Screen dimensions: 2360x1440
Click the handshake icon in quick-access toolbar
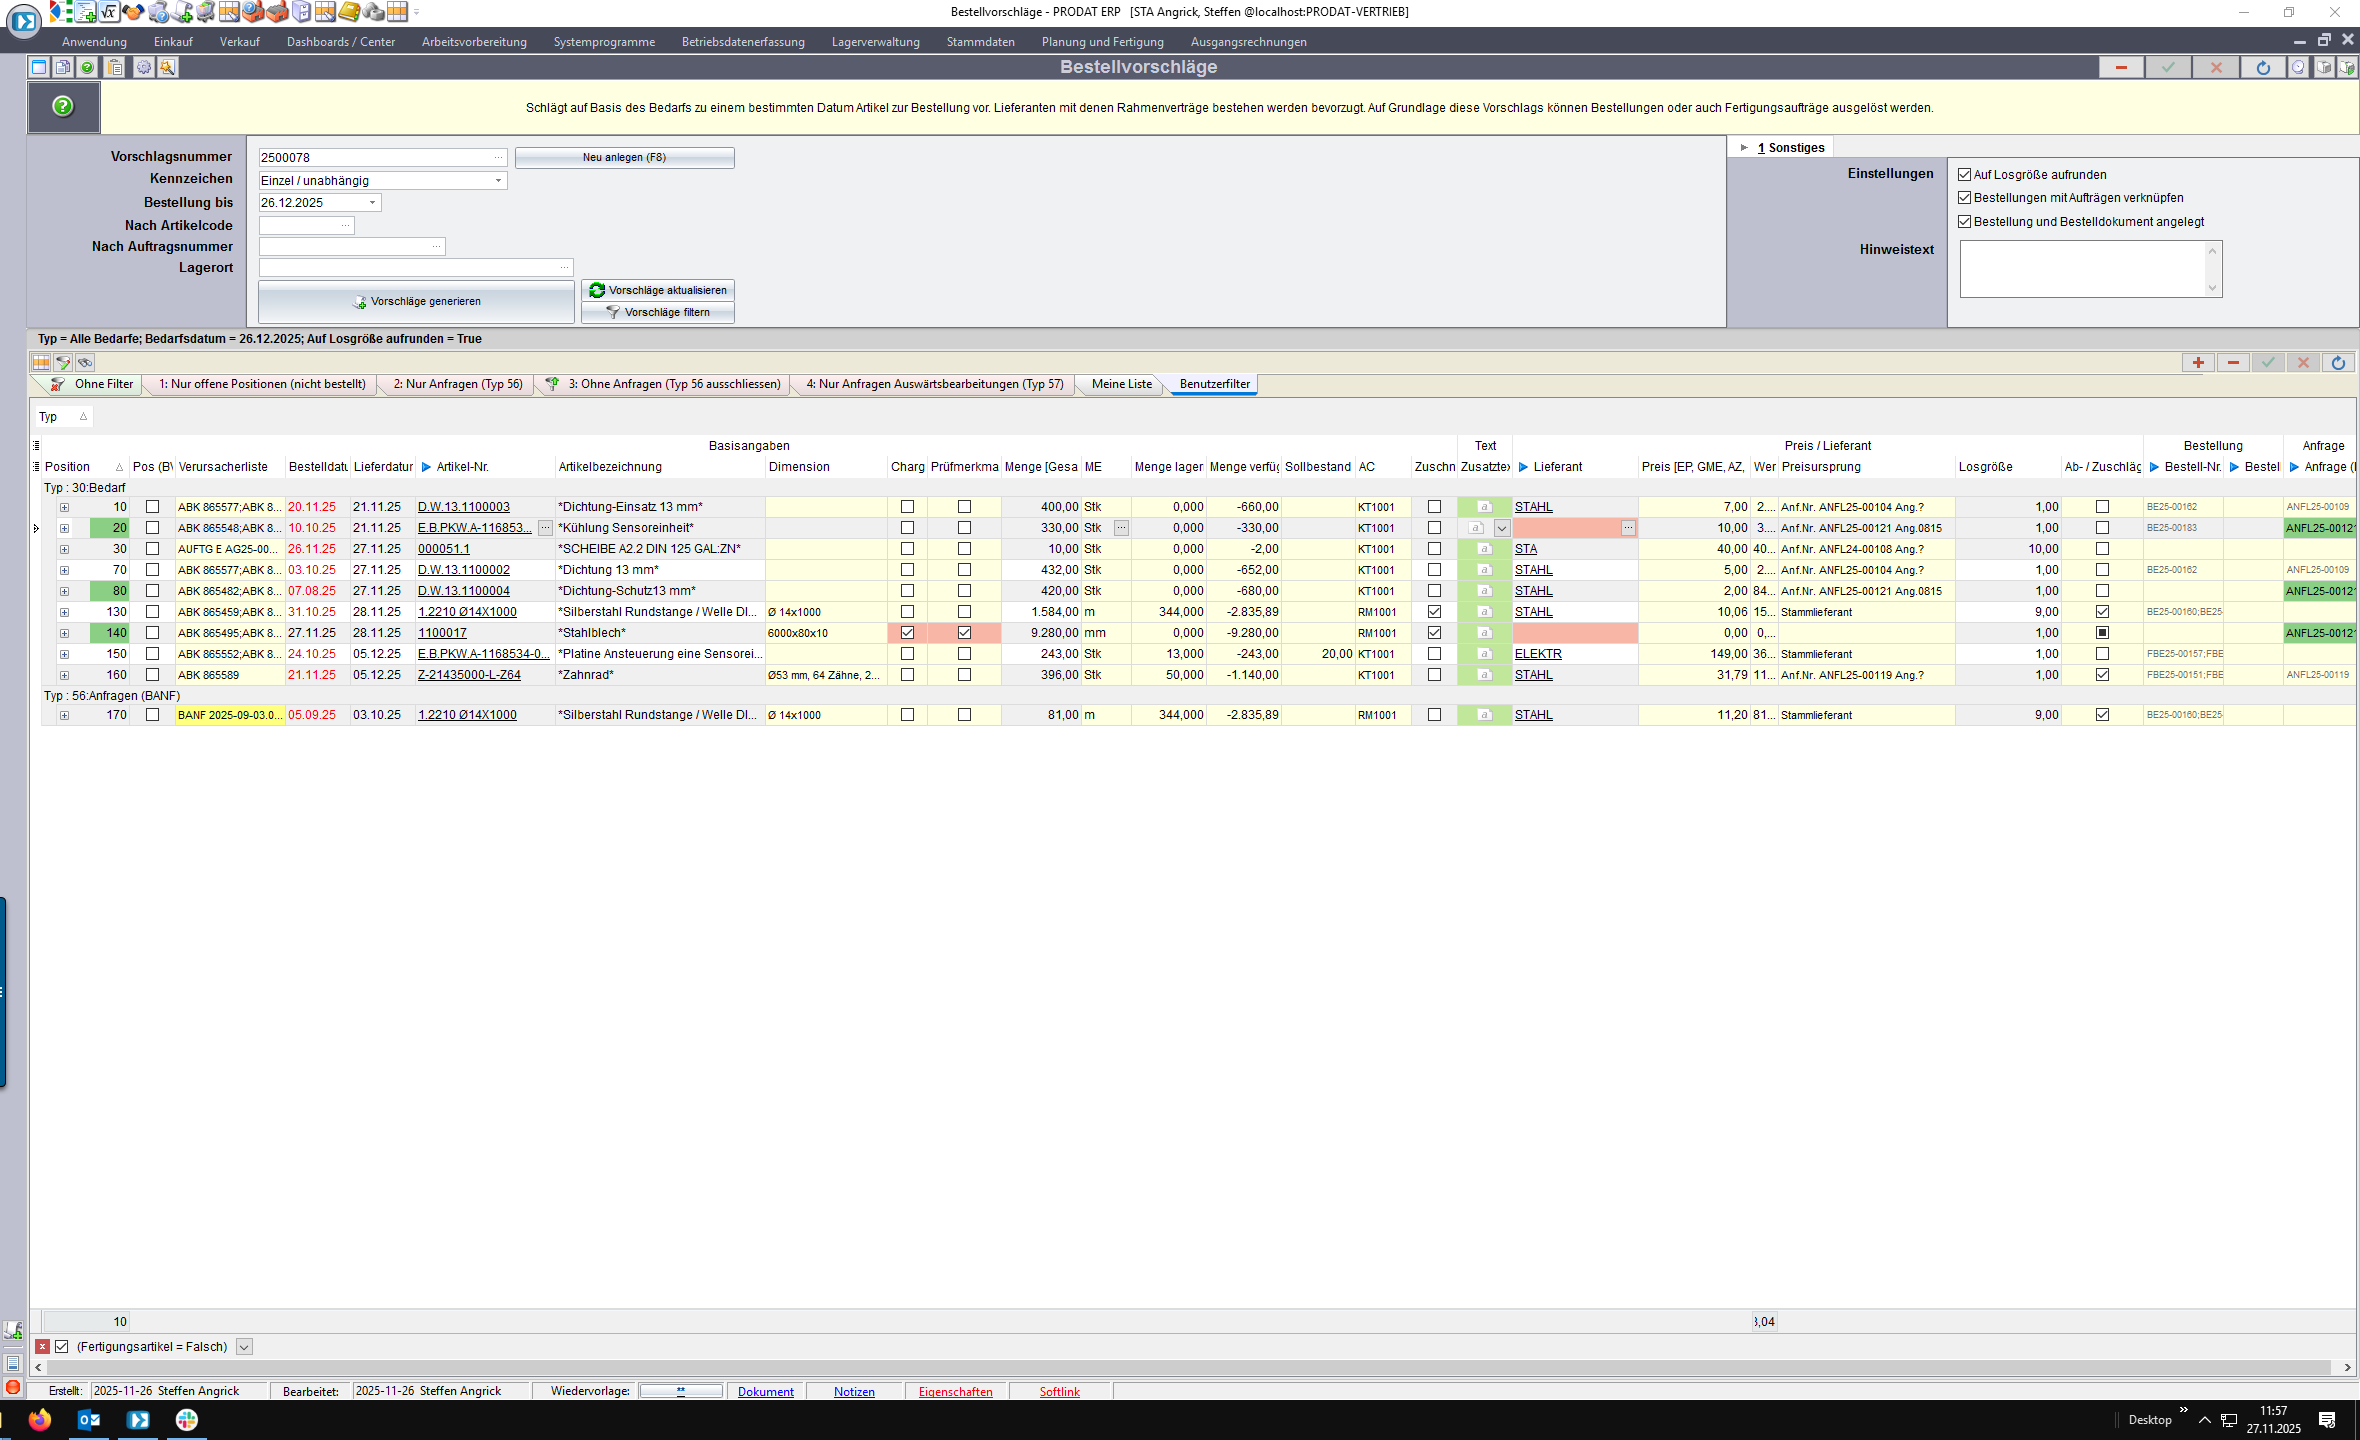click(x=133, y=12)
